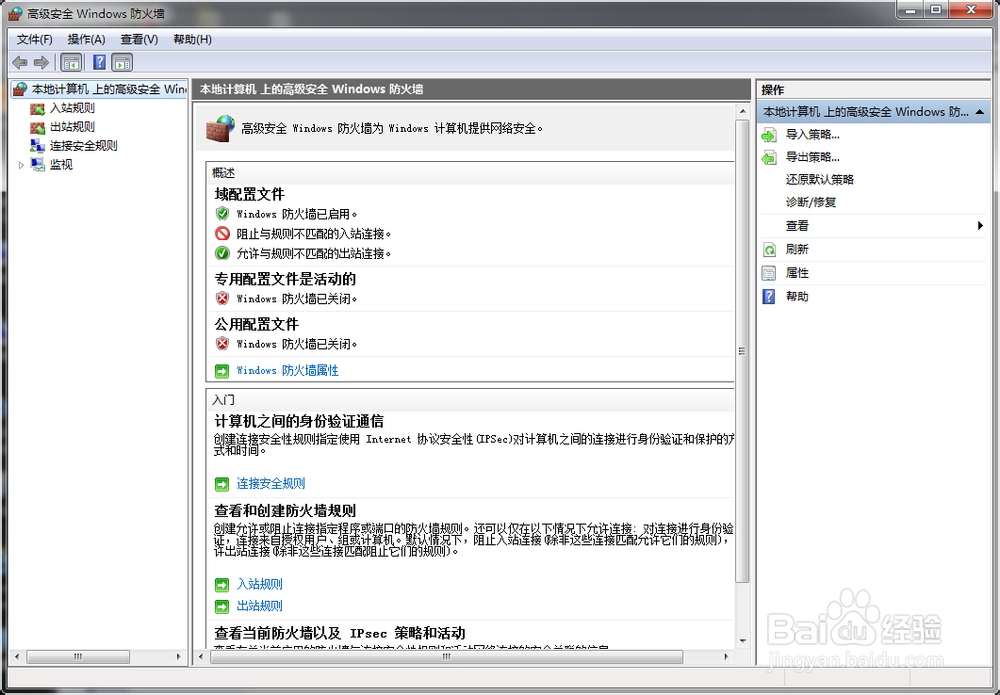Click the red shield icon under 专用配置文件
The height and width of the screenshot is (695, 1000).
point(222,298)
